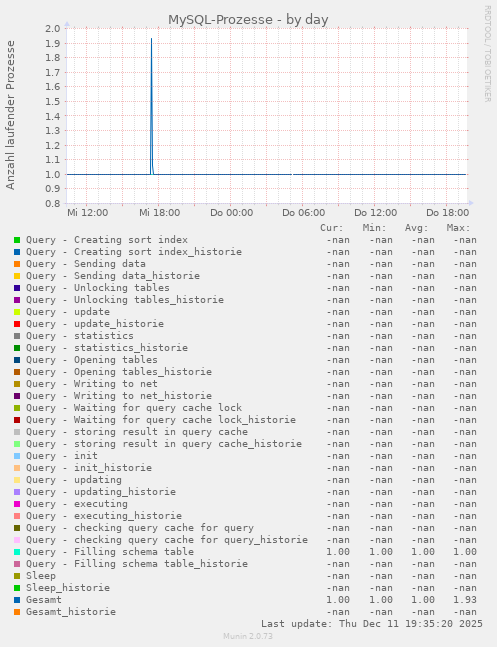Click the Mi 12:00 x-axis label

pyautogui.click(x=88, y=213)
